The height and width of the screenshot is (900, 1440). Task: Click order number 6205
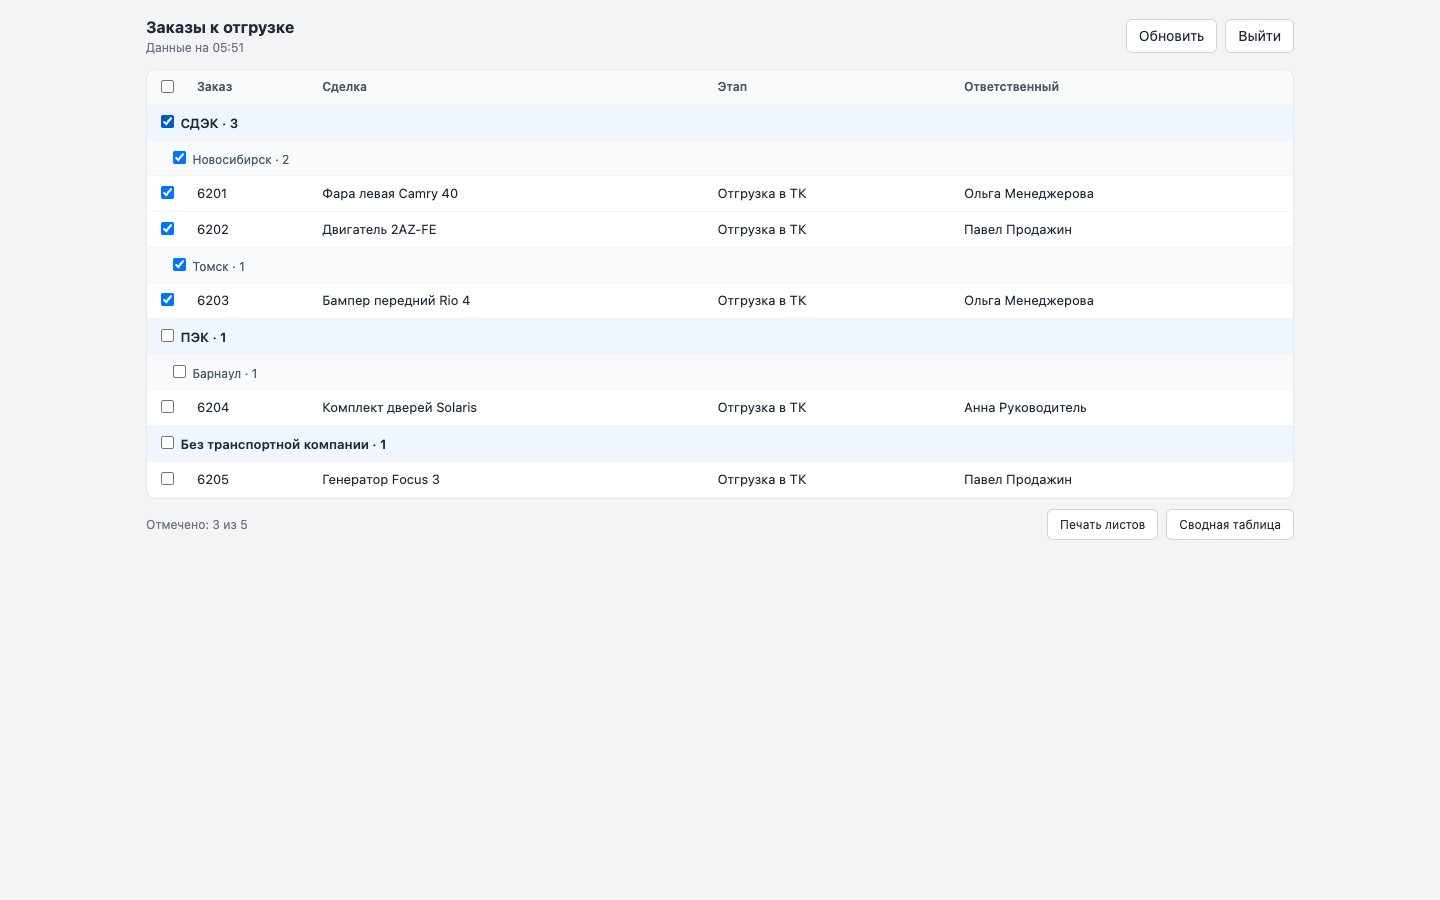[213, 480]
